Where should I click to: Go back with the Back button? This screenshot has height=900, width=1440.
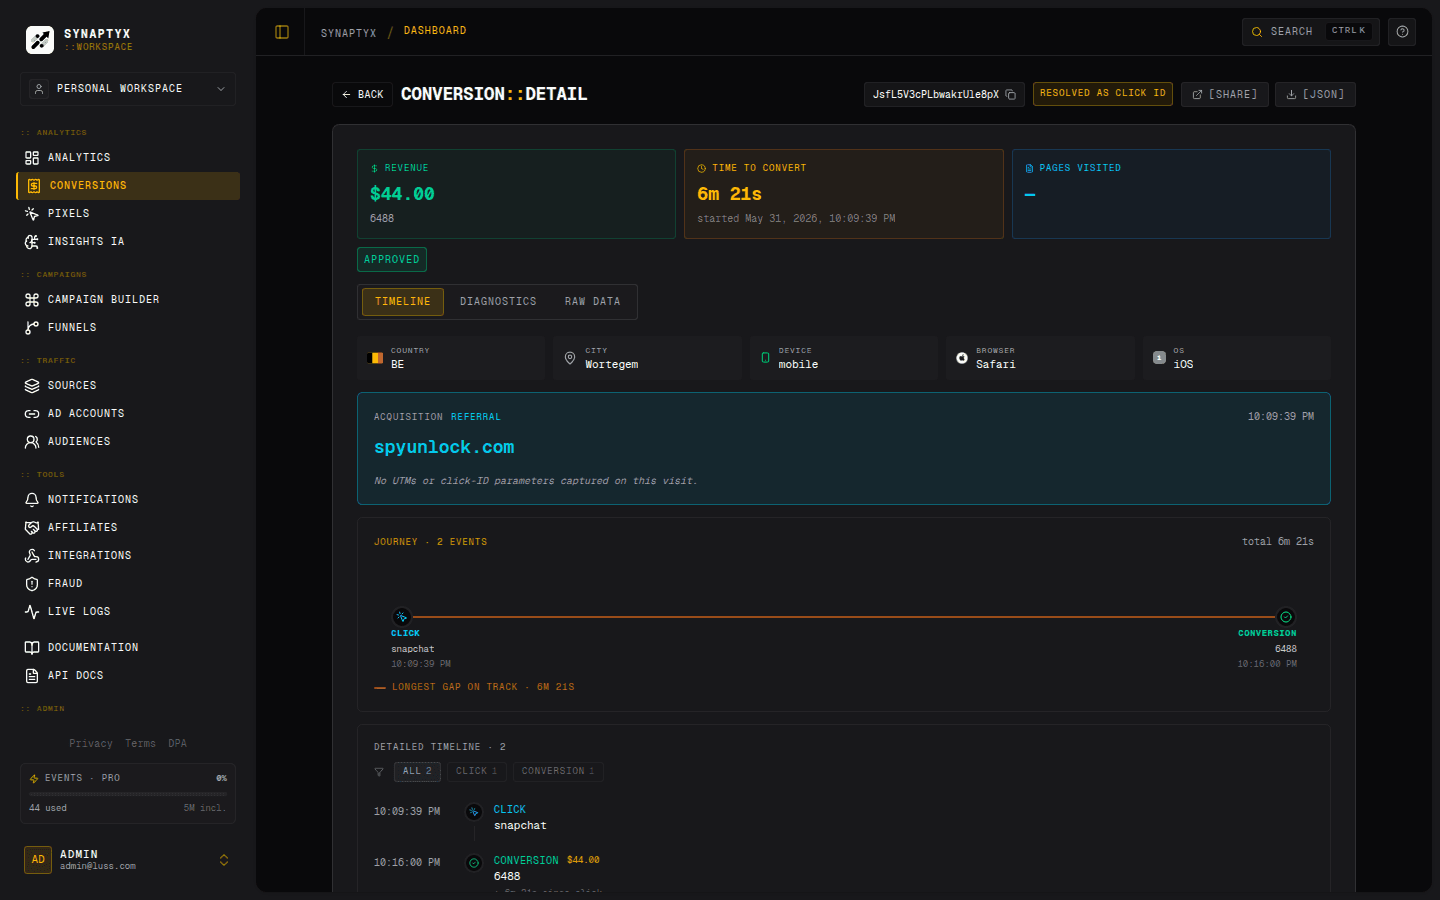click(x=362, y=95)
